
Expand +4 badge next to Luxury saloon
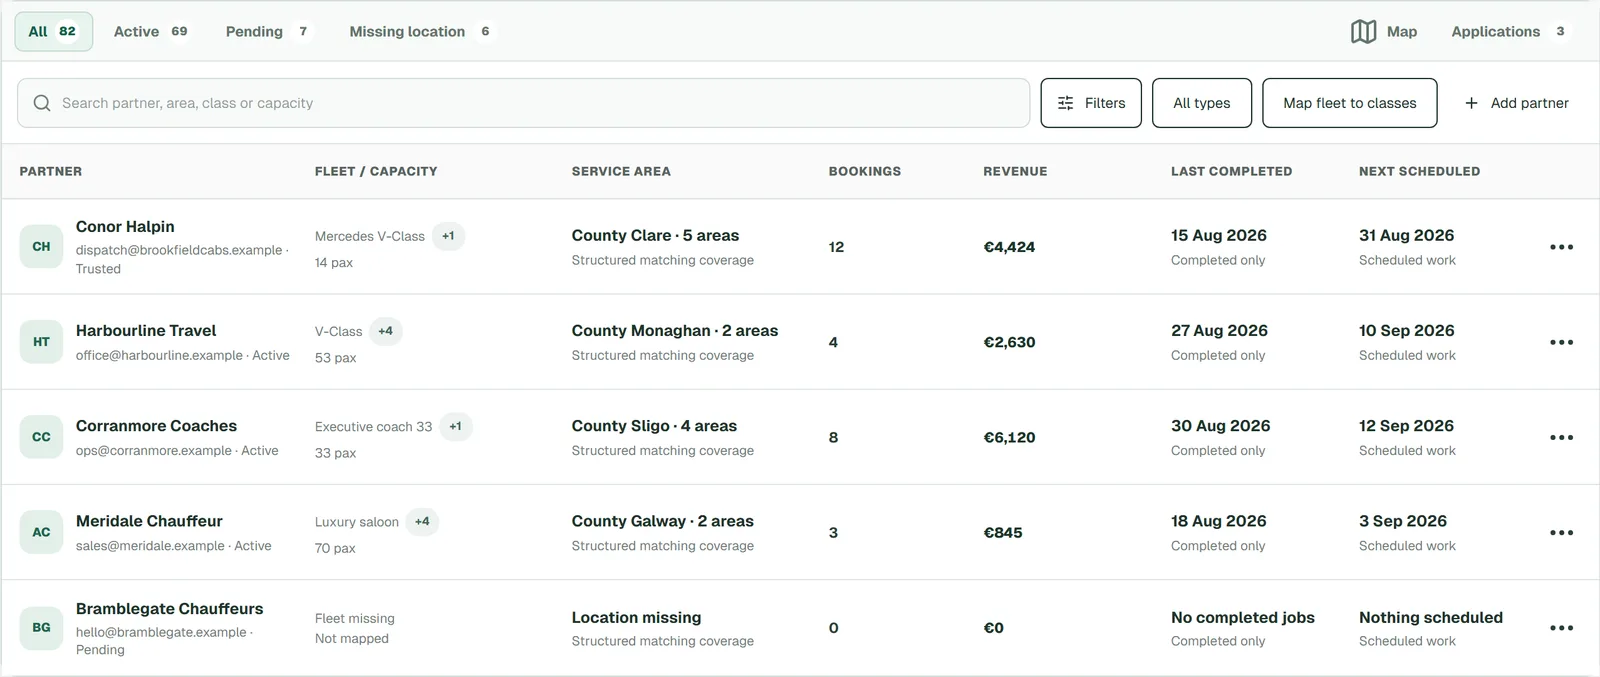tap(422, 521)
